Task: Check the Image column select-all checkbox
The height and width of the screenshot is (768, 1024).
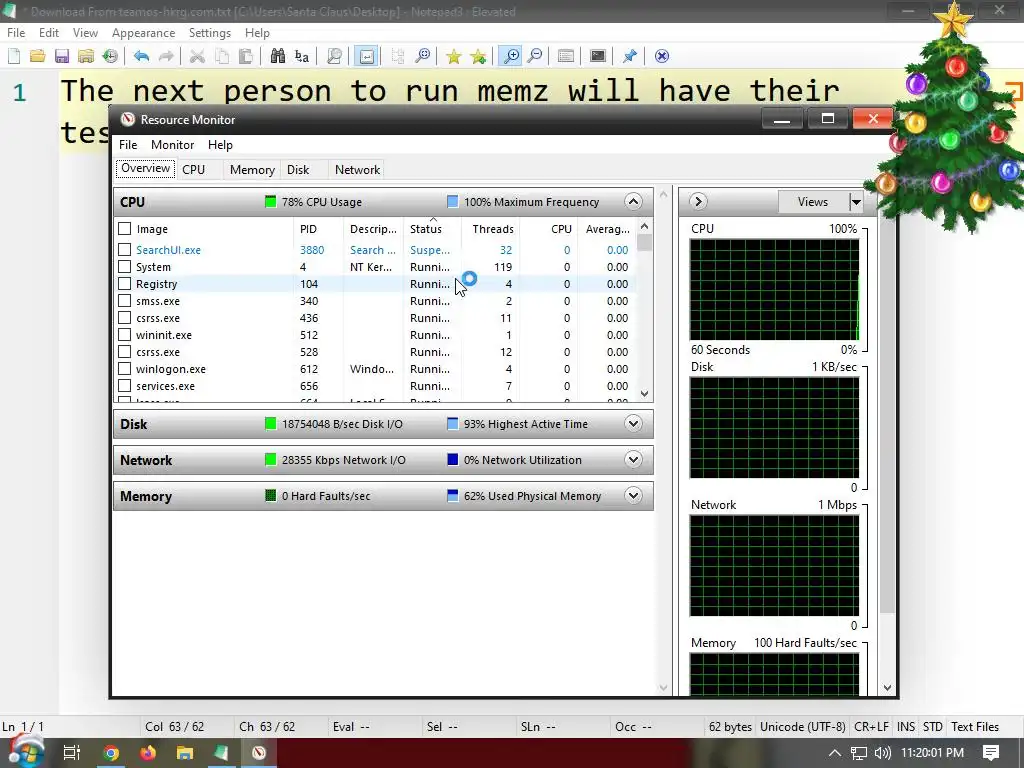Action: click(124, 229)
